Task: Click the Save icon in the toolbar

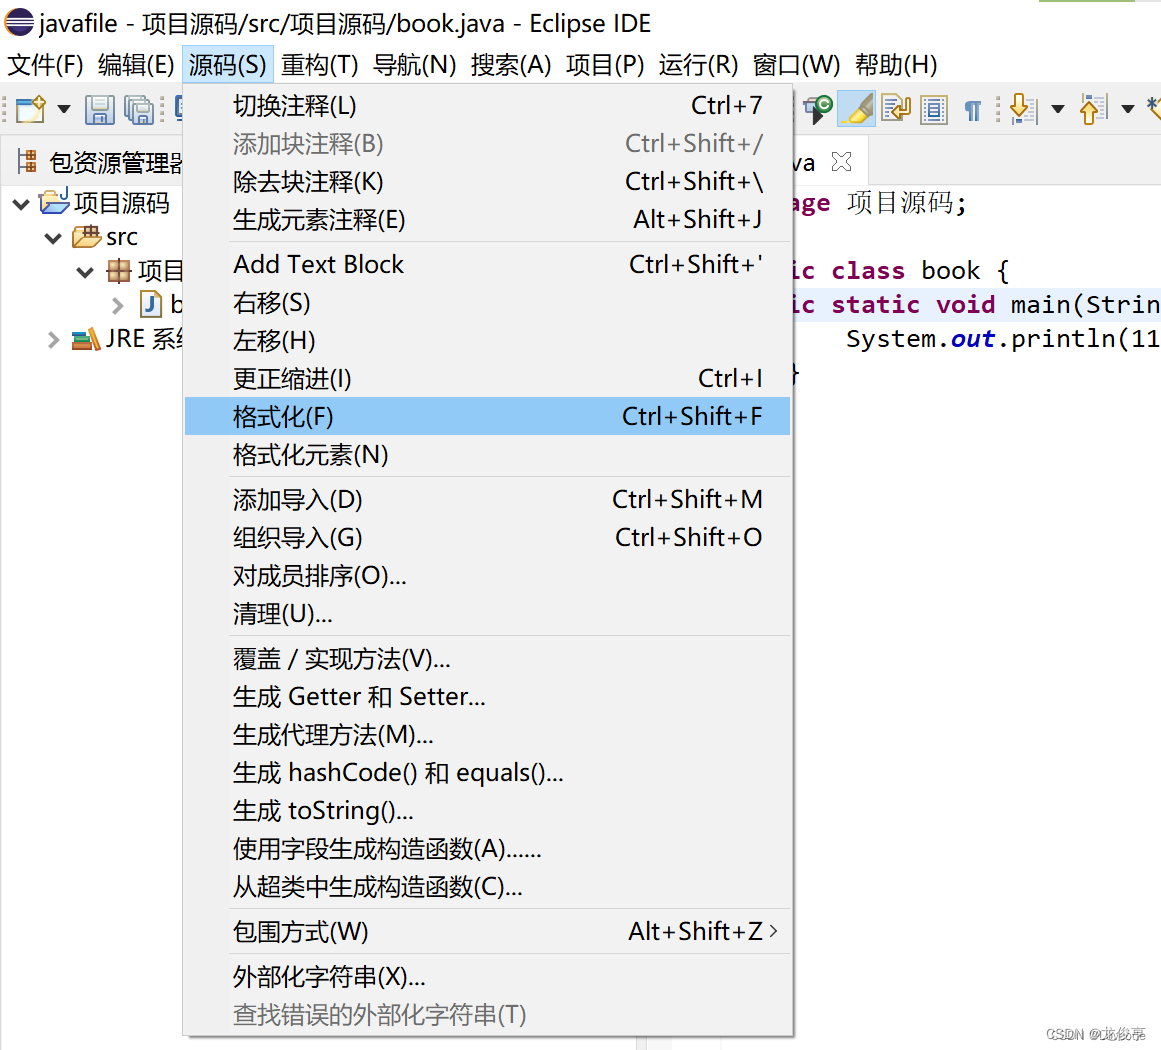Action: click(100, 110)
